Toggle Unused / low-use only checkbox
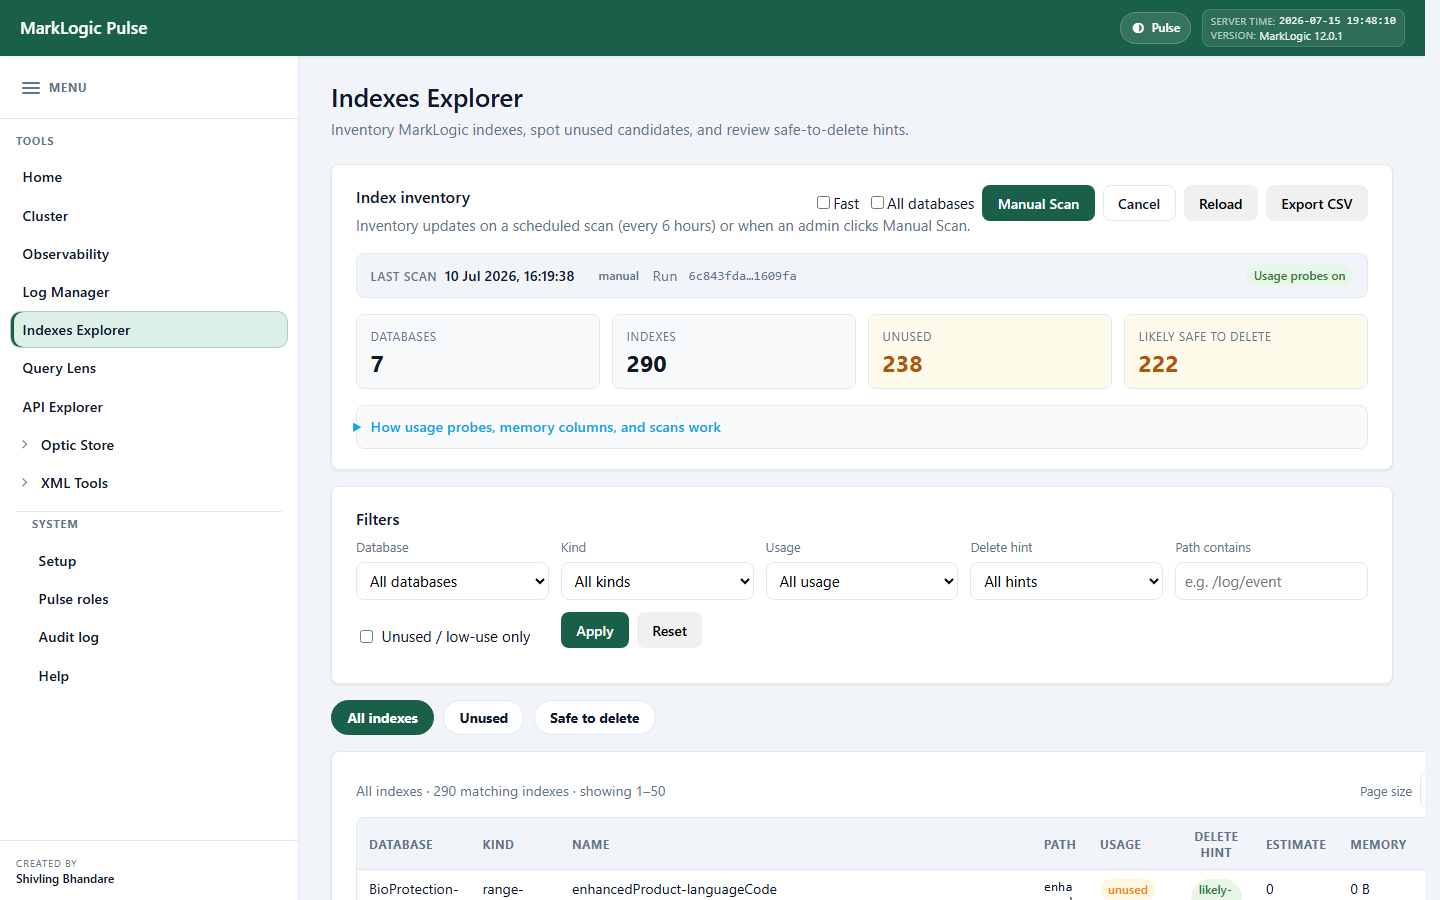The image size is (1440, 900). 366,637
